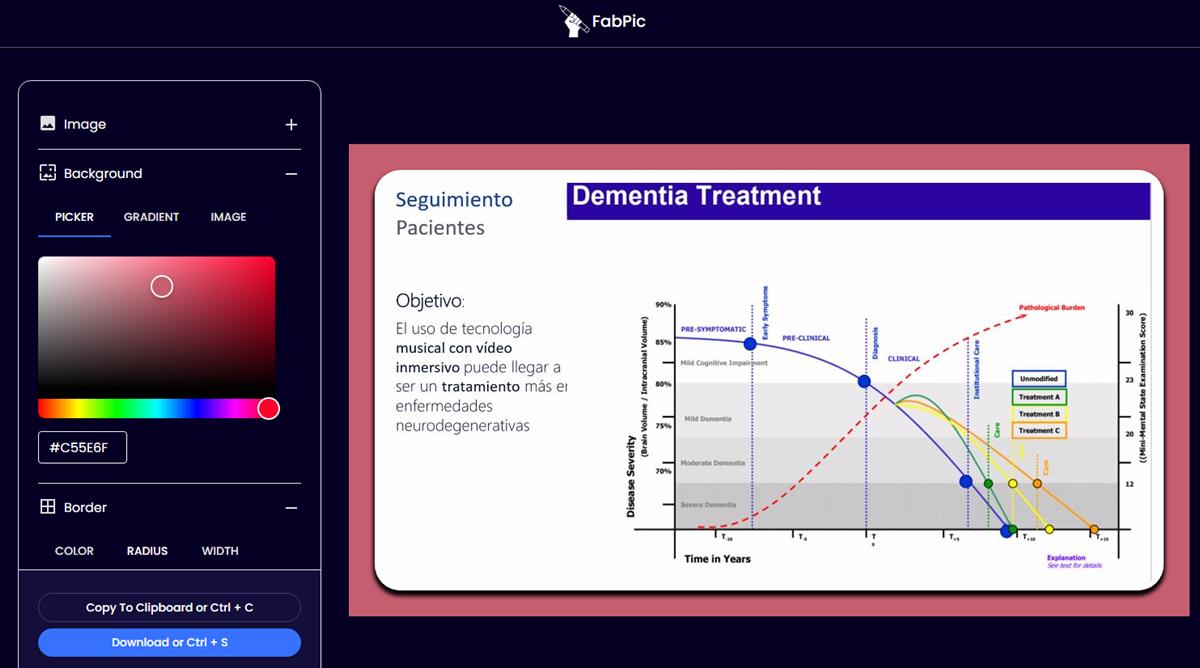
Task: Click the color saturation picker handle
Action: 162,287
